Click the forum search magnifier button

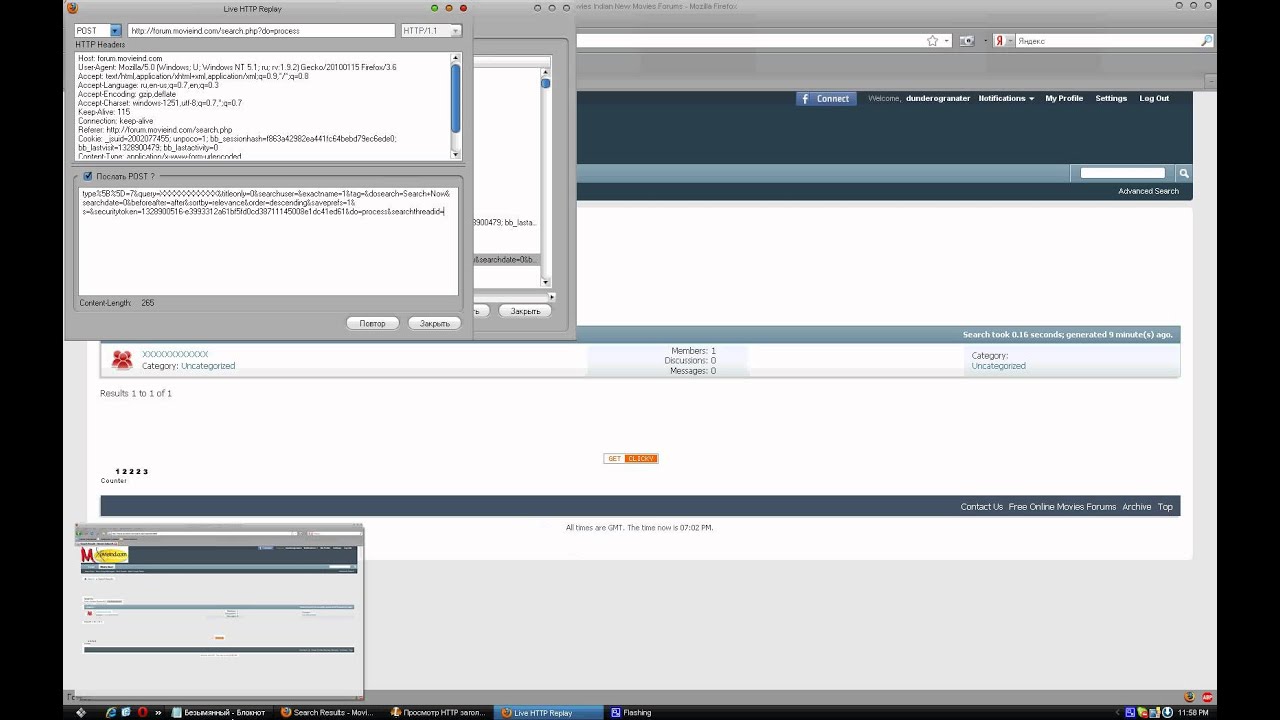click(1184, 173)
